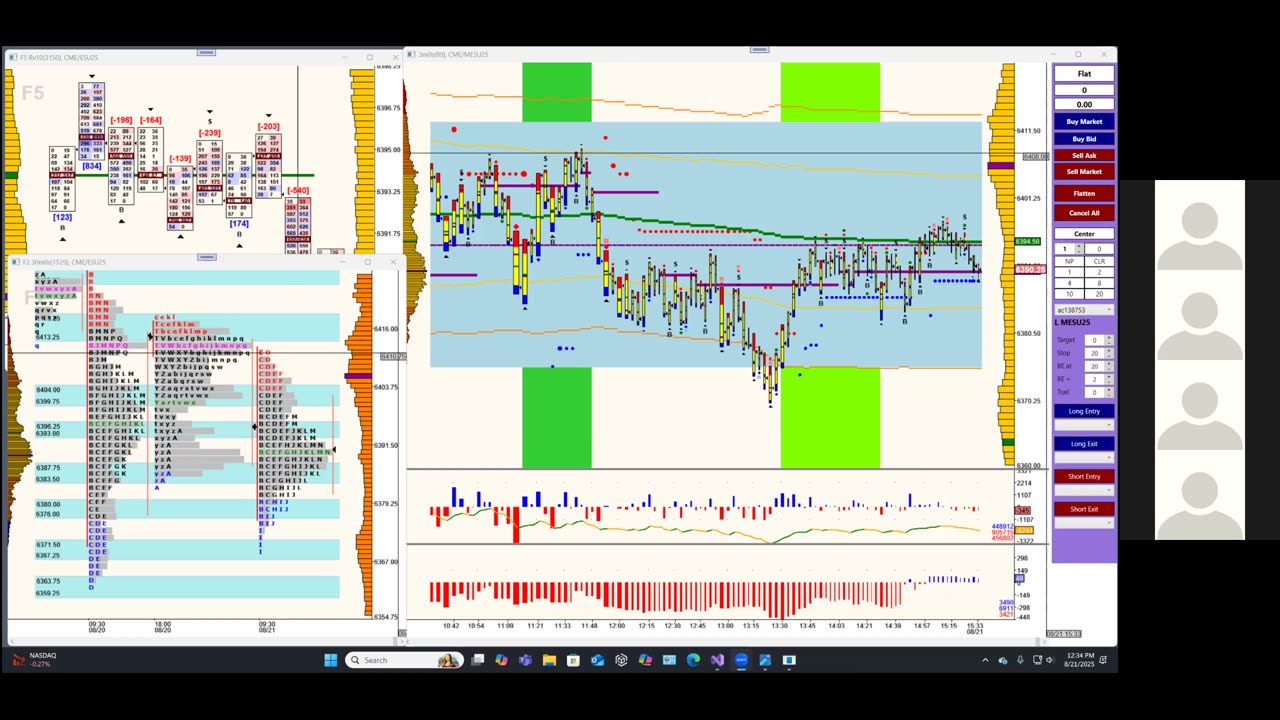Click the taskbar clock showing 12:34 PM

coord(1078,660)
